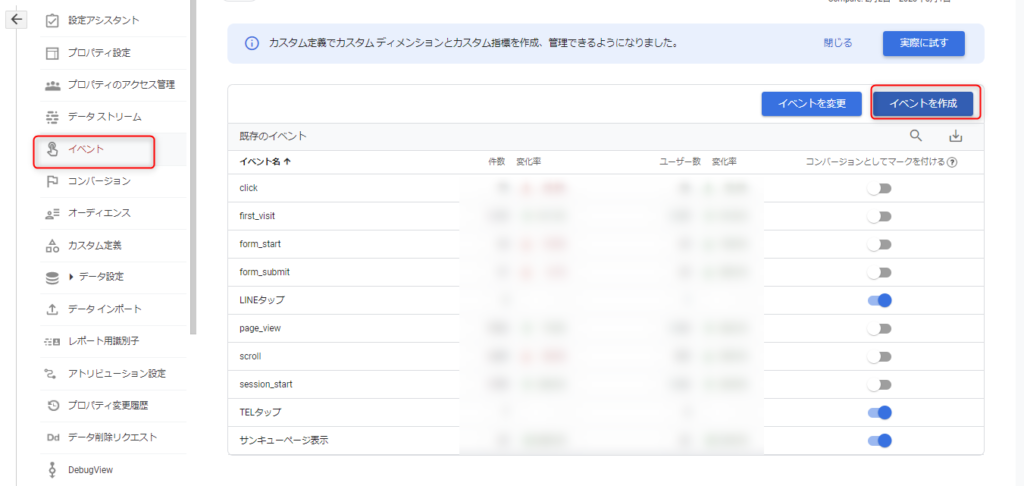Select the page_view event name
This screenshot has height=486, width=1024.
[260, 329]
